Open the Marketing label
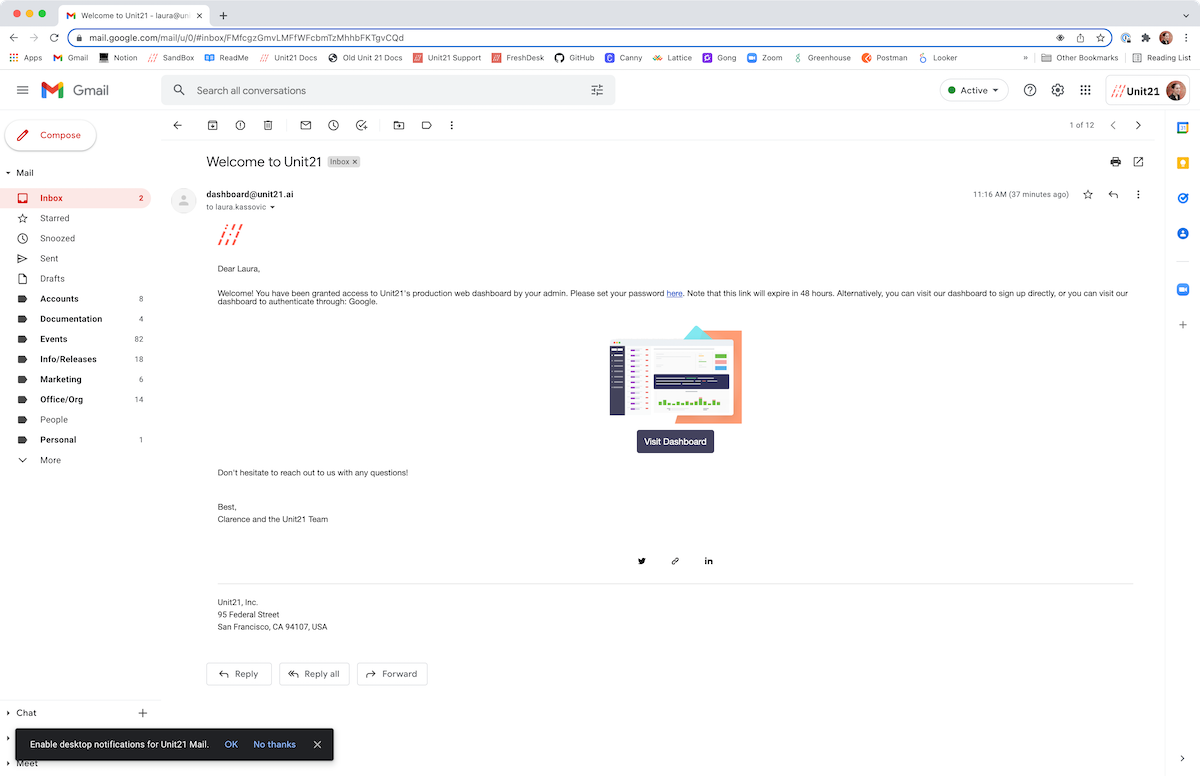This screenshot has height=776, width=1200. click(75, 379)
